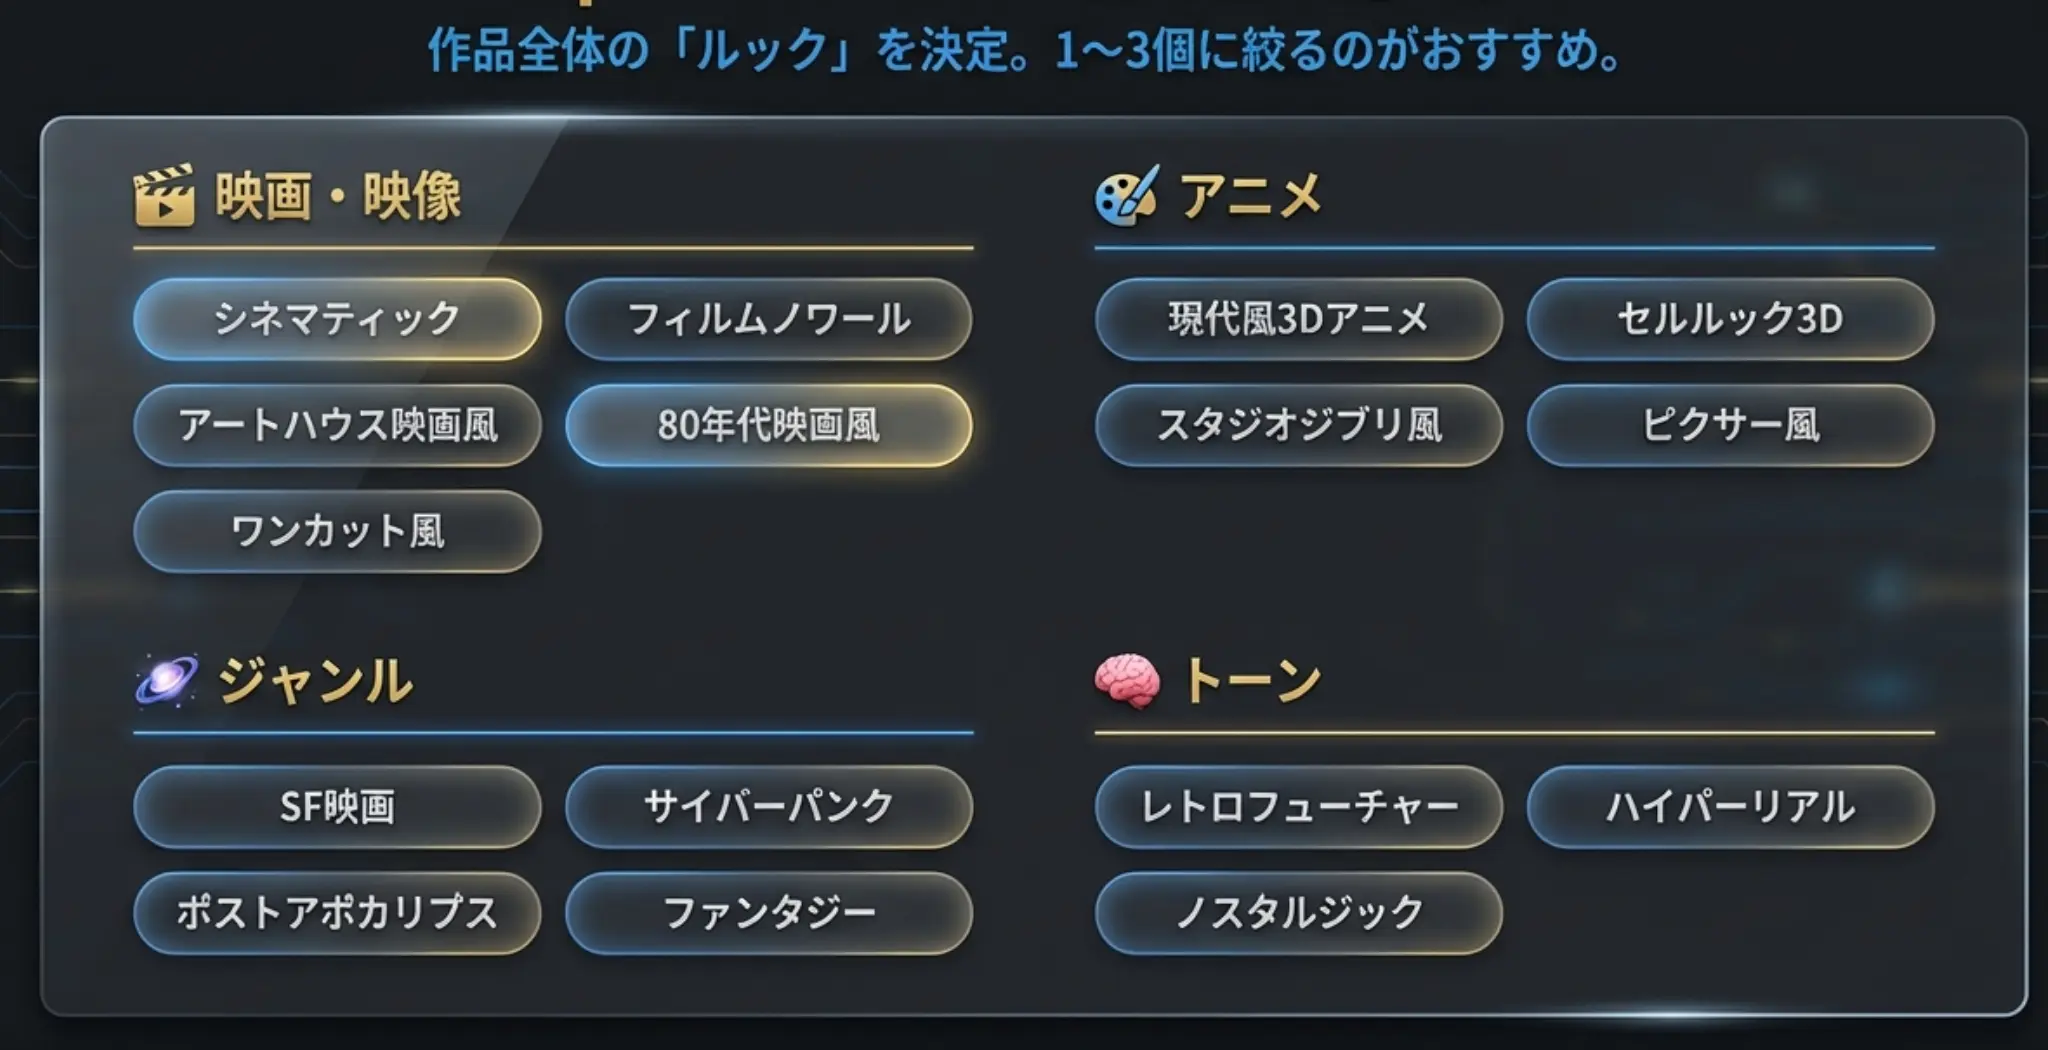The image size is (2048, 1050).
Task: Select the セルルック3D chip
Action: [1730, 319]
